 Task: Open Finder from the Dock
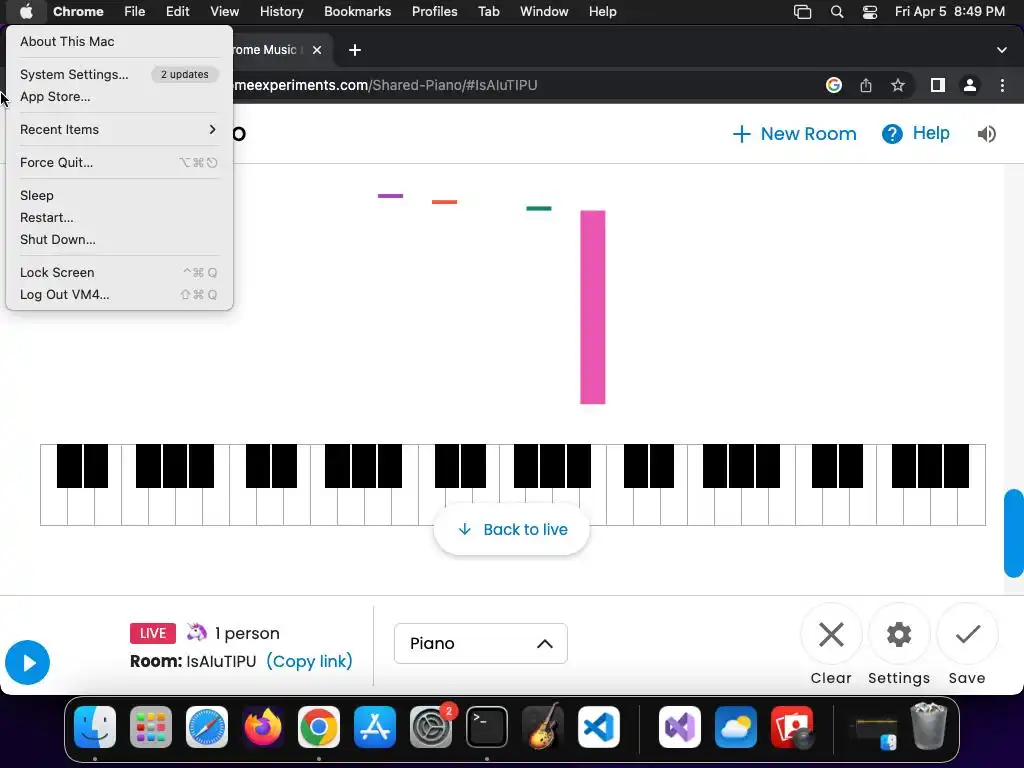coord(95,727)
